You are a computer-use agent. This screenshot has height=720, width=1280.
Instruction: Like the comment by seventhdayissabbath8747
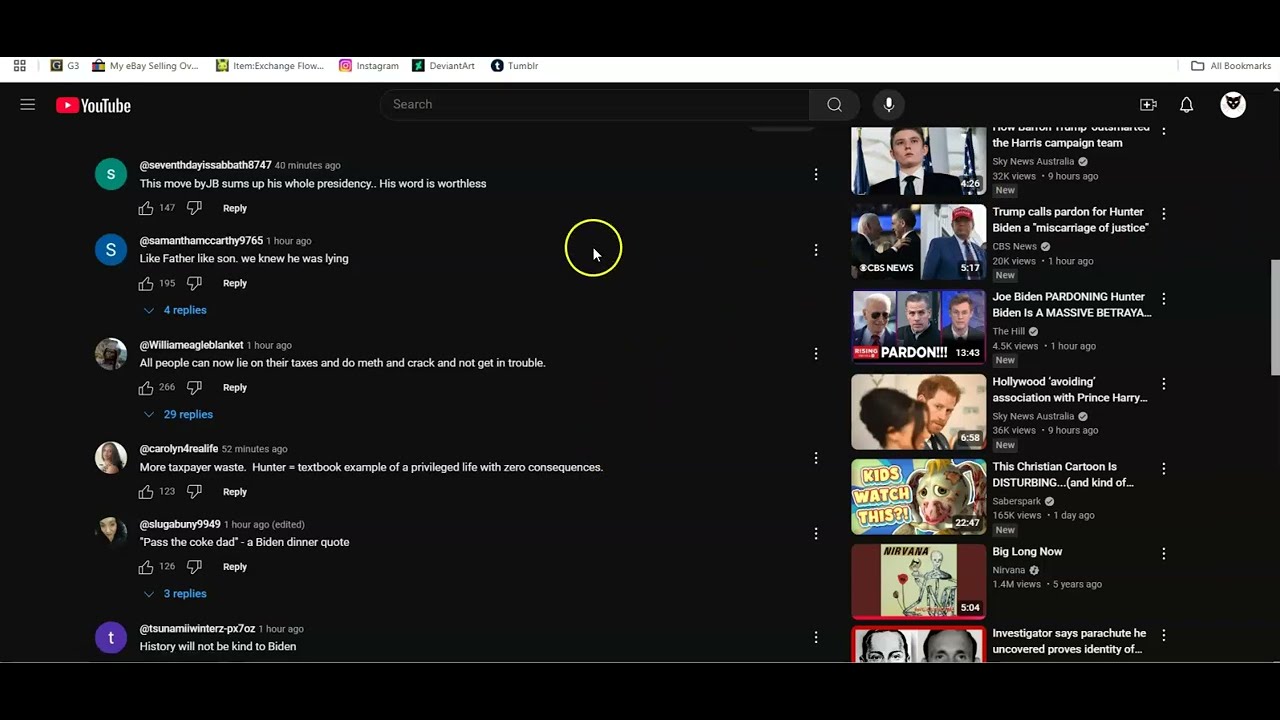[146, 208]
